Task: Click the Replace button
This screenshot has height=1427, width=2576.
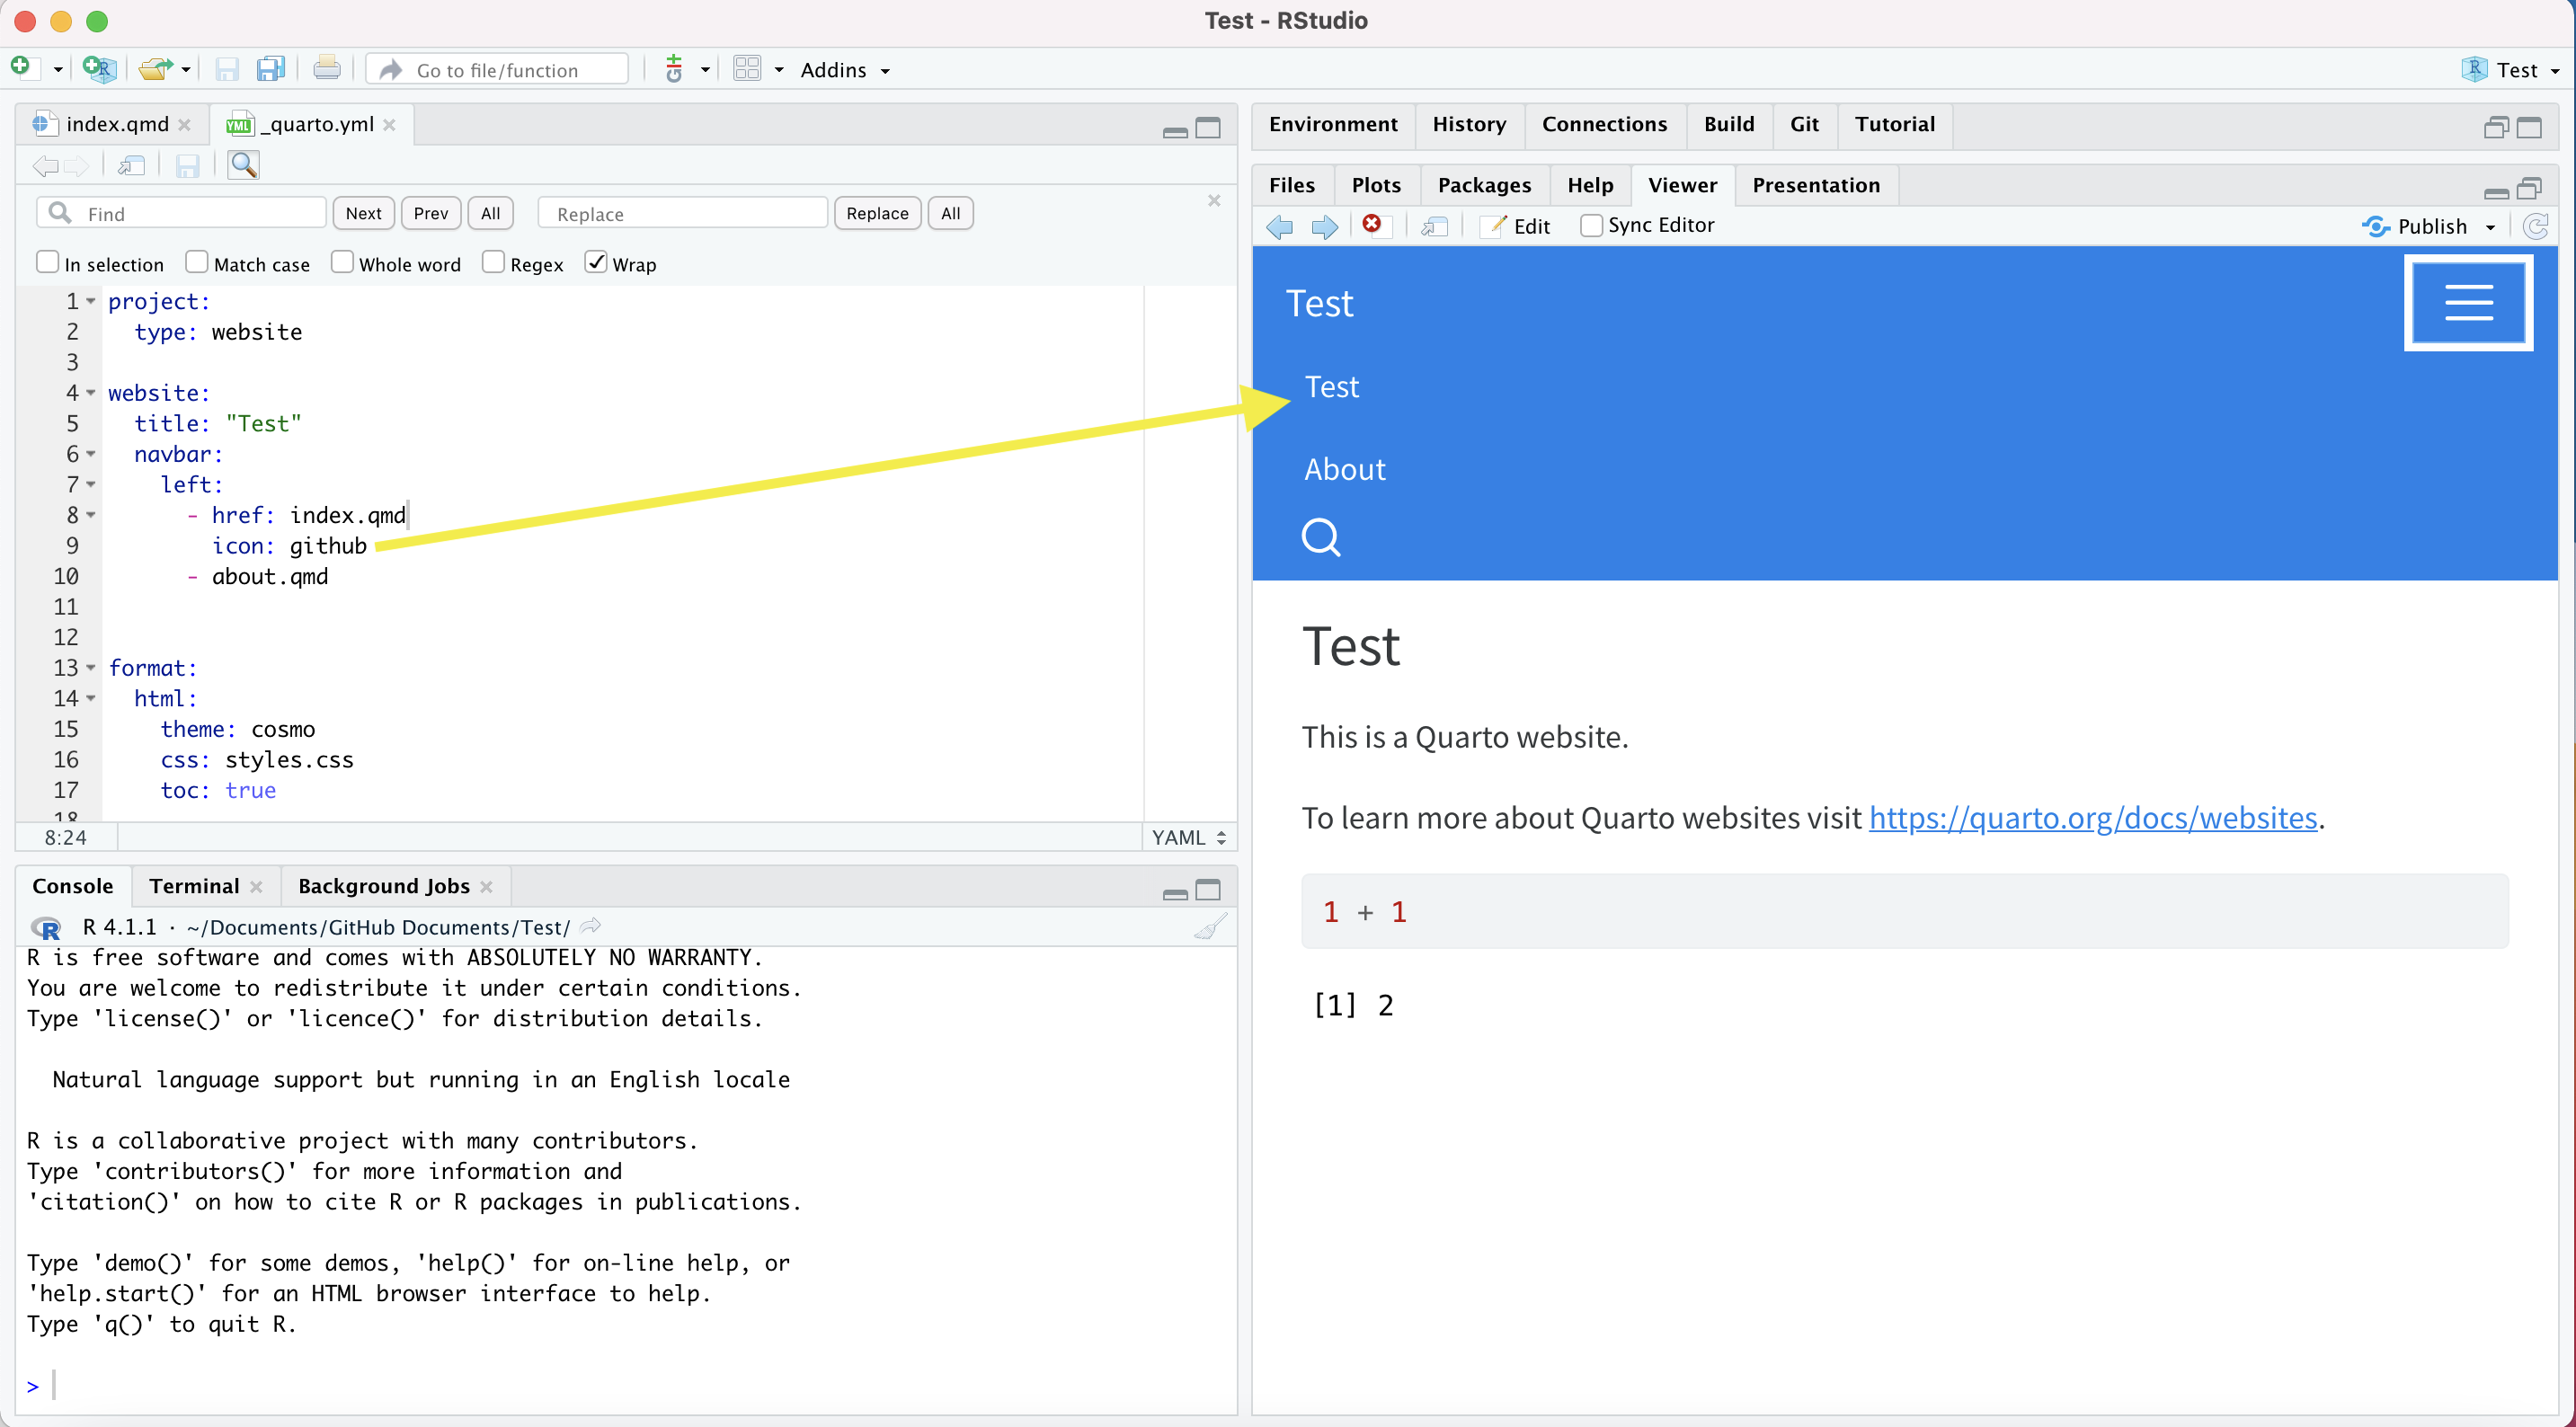Action: 877,213
